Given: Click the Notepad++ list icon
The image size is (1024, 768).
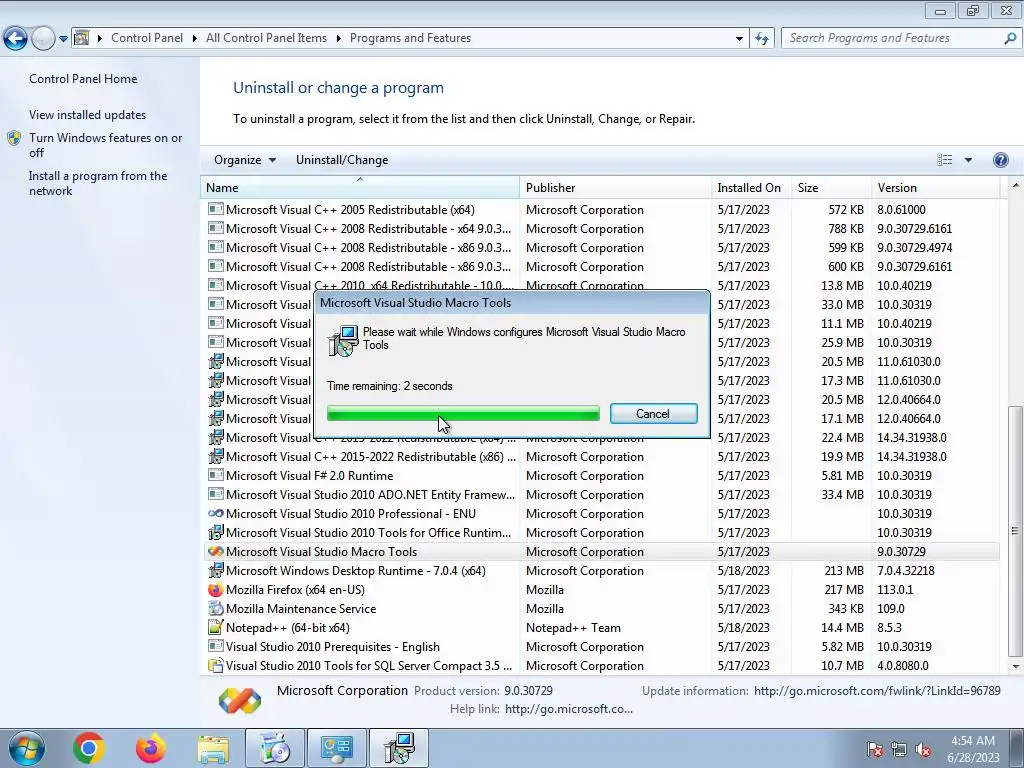Looking at the screenshot, I should click(216, 627).
